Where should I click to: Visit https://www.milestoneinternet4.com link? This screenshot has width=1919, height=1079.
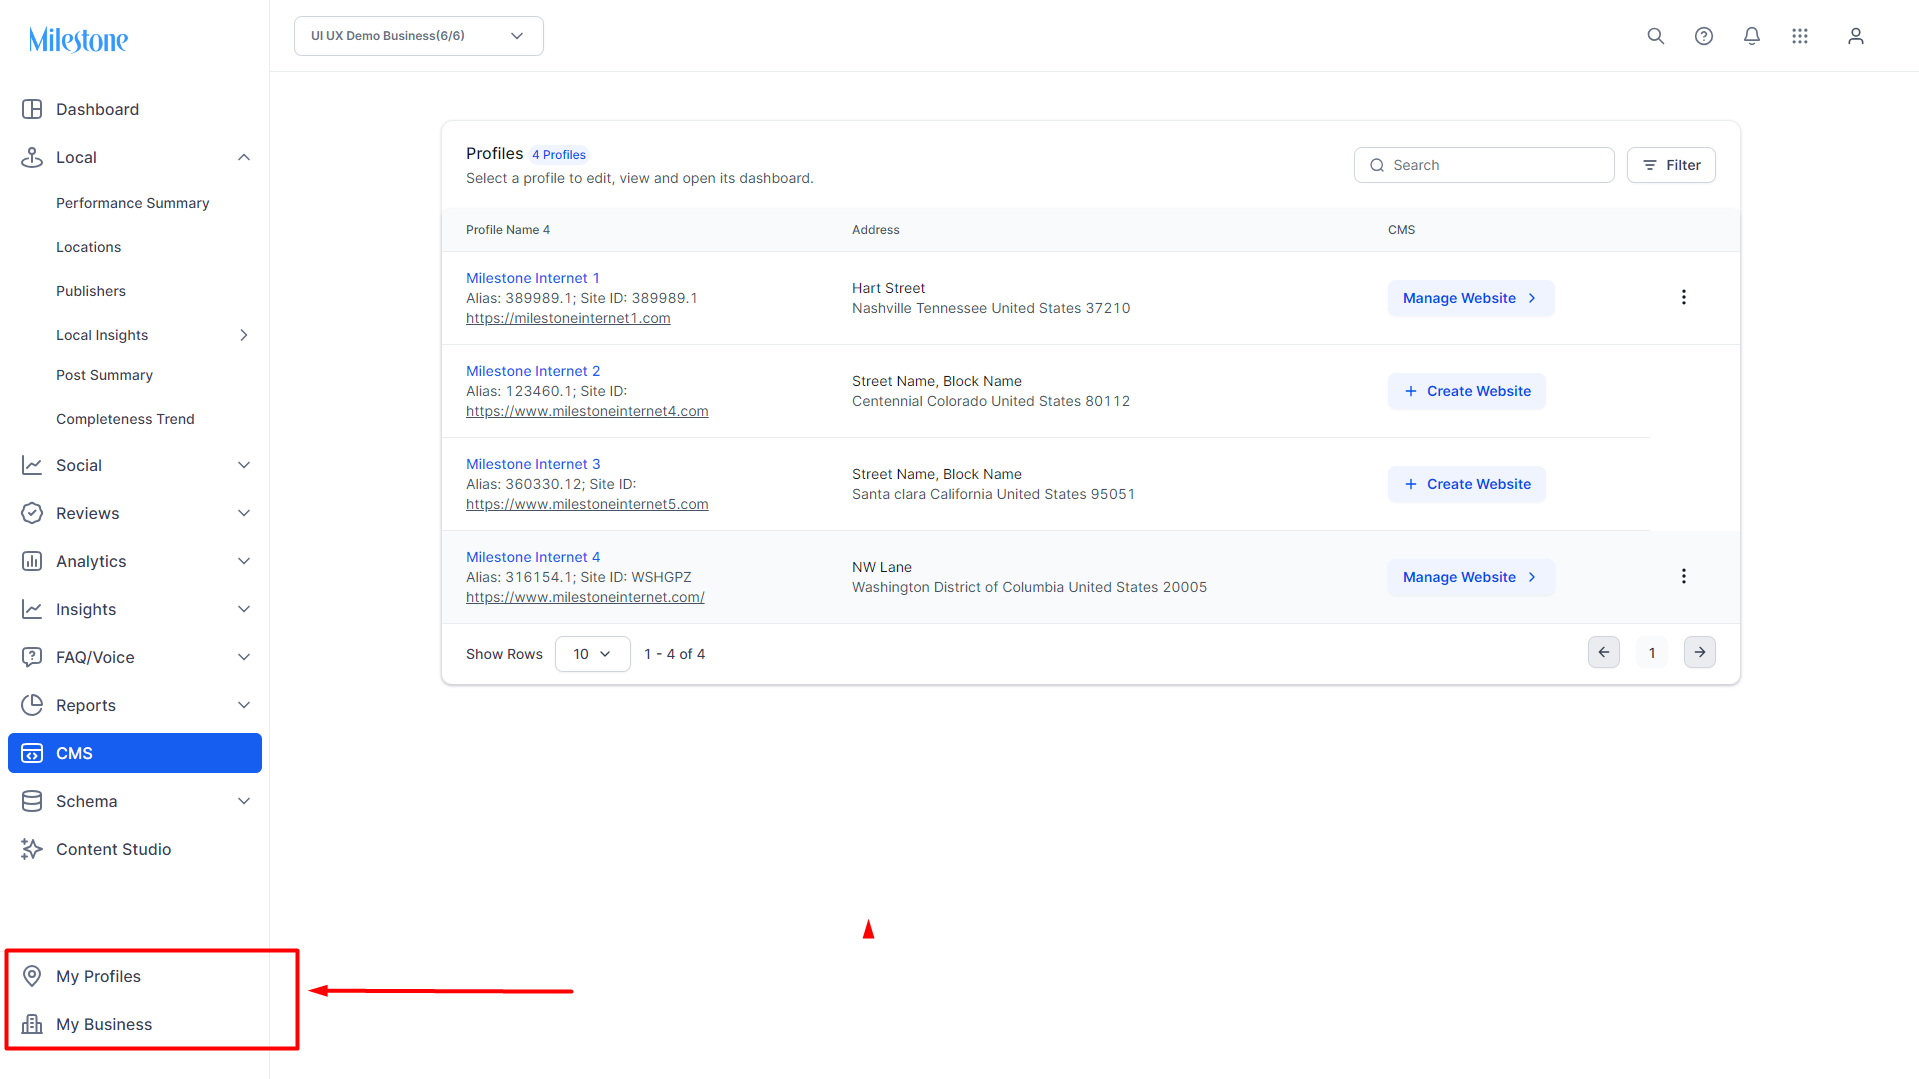pos(587,411)
